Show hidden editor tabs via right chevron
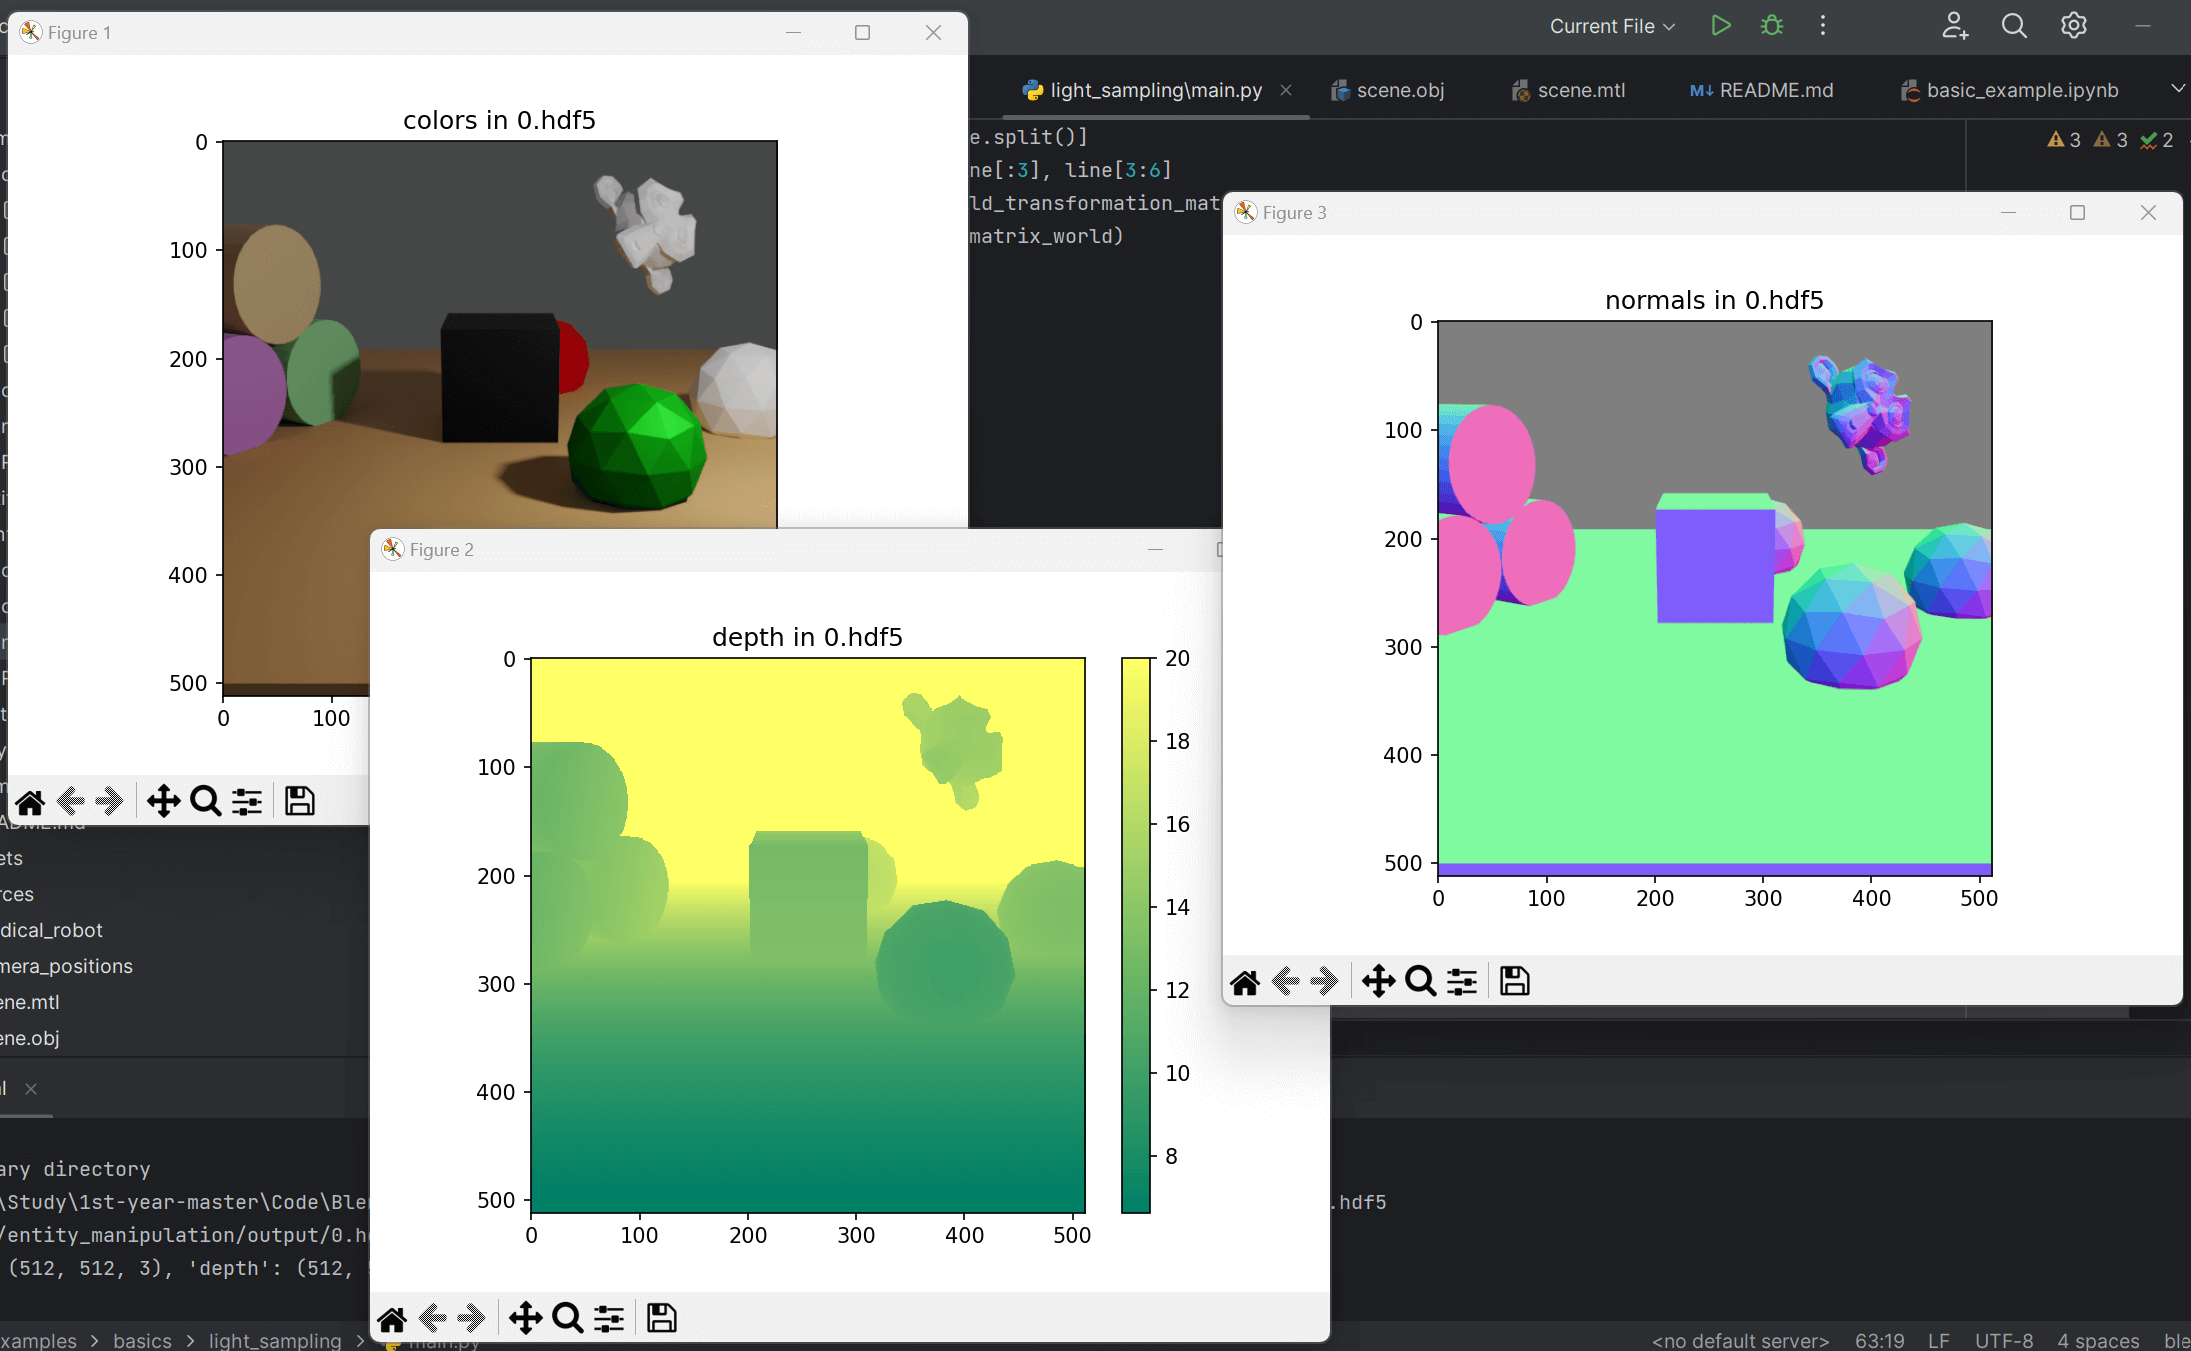 pyautogui.click(x=2178, y=88)
